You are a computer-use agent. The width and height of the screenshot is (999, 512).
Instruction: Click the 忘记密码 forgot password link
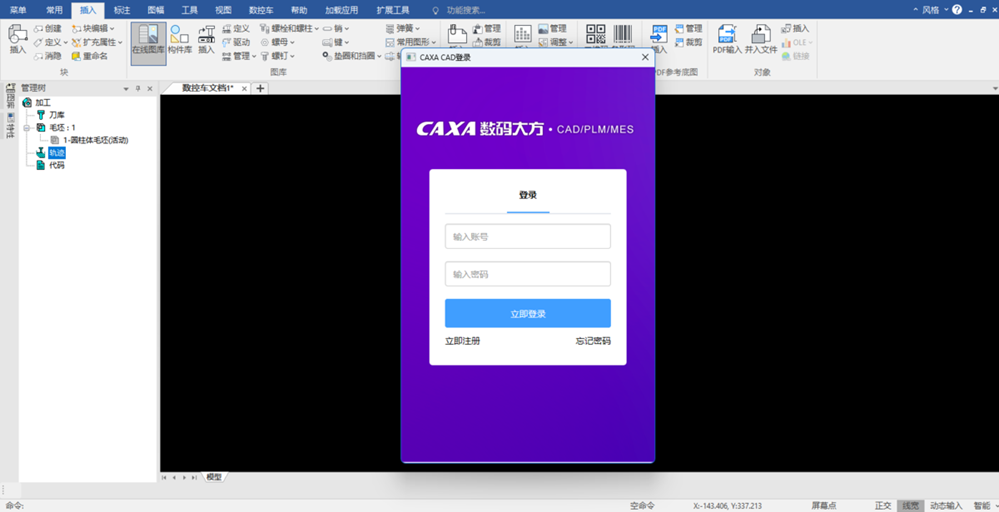click(x=593, y=341)
